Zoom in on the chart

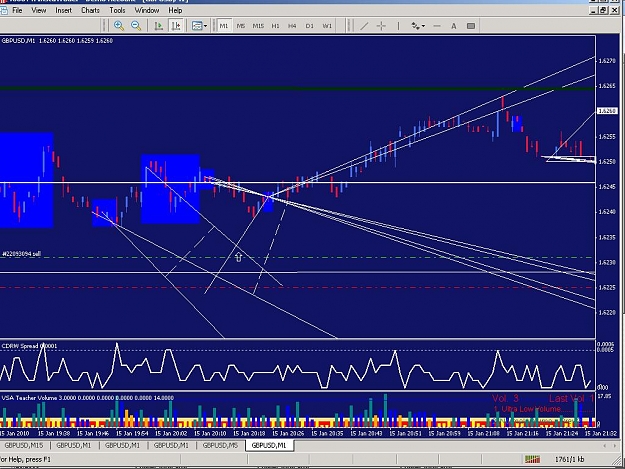point(119,26)
